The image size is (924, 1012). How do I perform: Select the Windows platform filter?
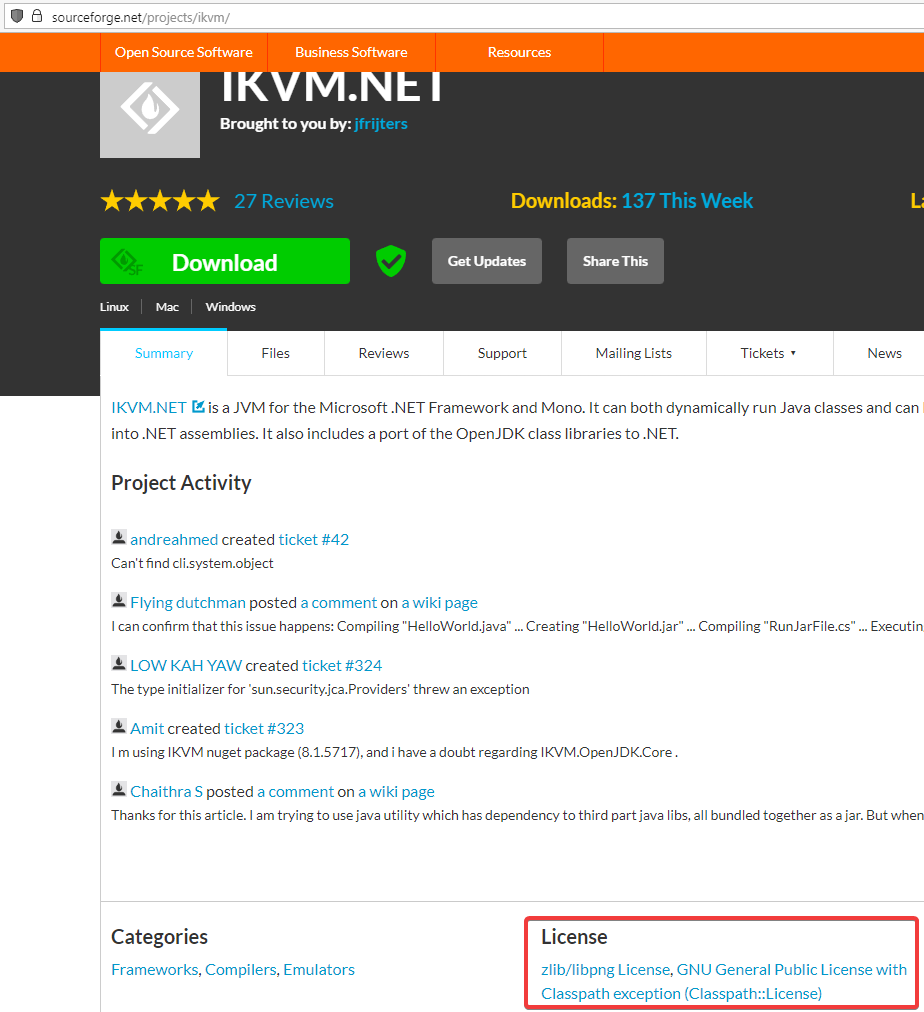pyautogui.click(x=229, y=307)
